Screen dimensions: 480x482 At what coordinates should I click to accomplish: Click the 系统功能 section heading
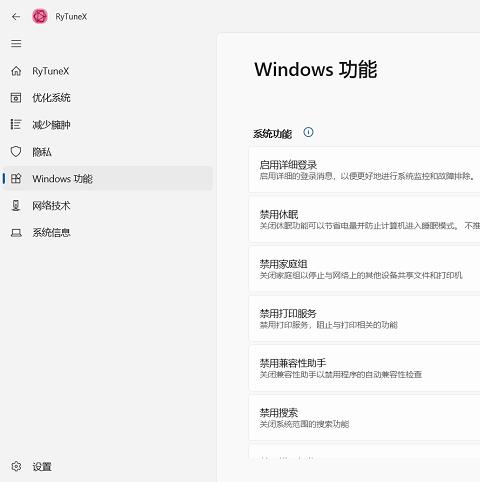point(272,134)
